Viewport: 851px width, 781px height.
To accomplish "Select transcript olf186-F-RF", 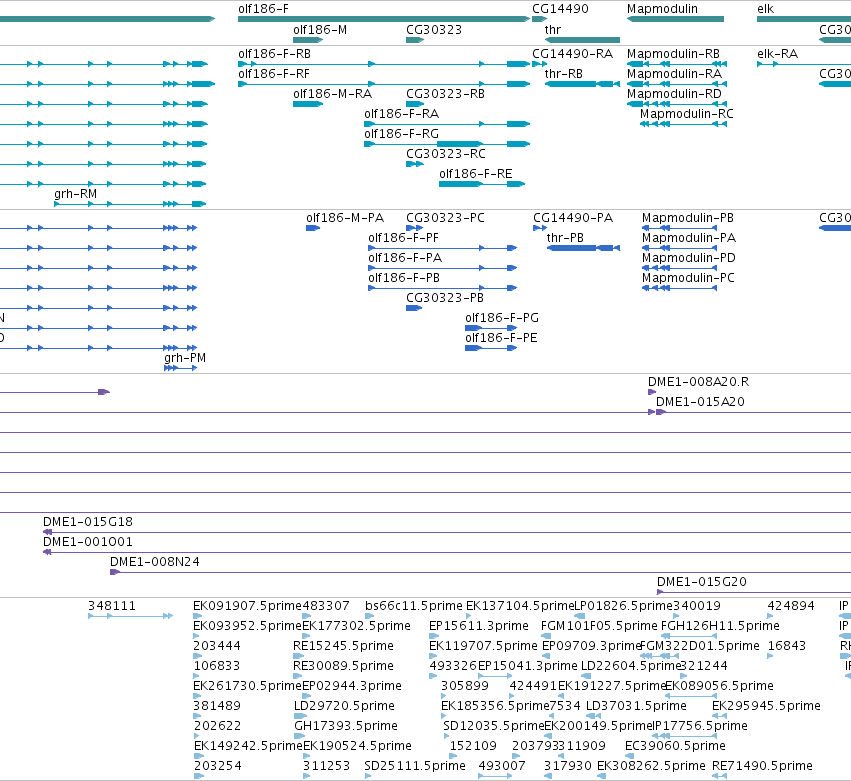I will [274, 74].
